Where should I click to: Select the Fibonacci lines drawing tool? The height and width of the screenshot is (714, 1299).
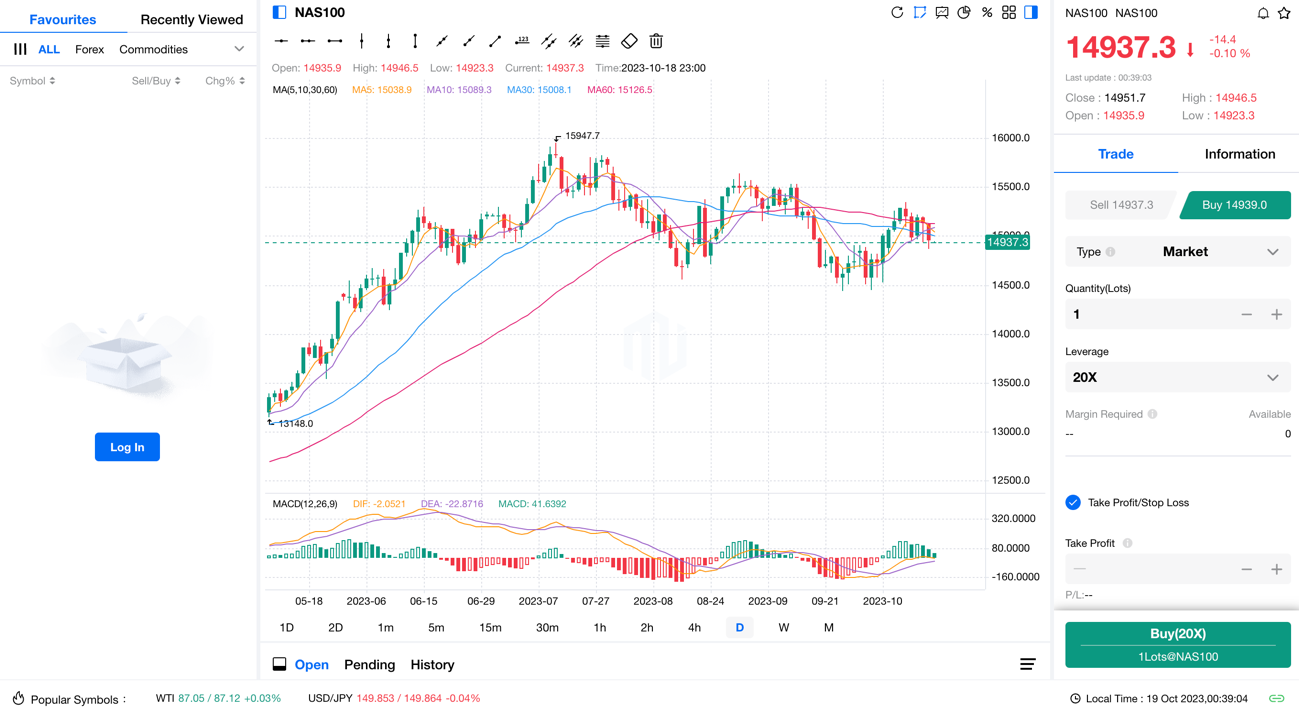[602, 41]
